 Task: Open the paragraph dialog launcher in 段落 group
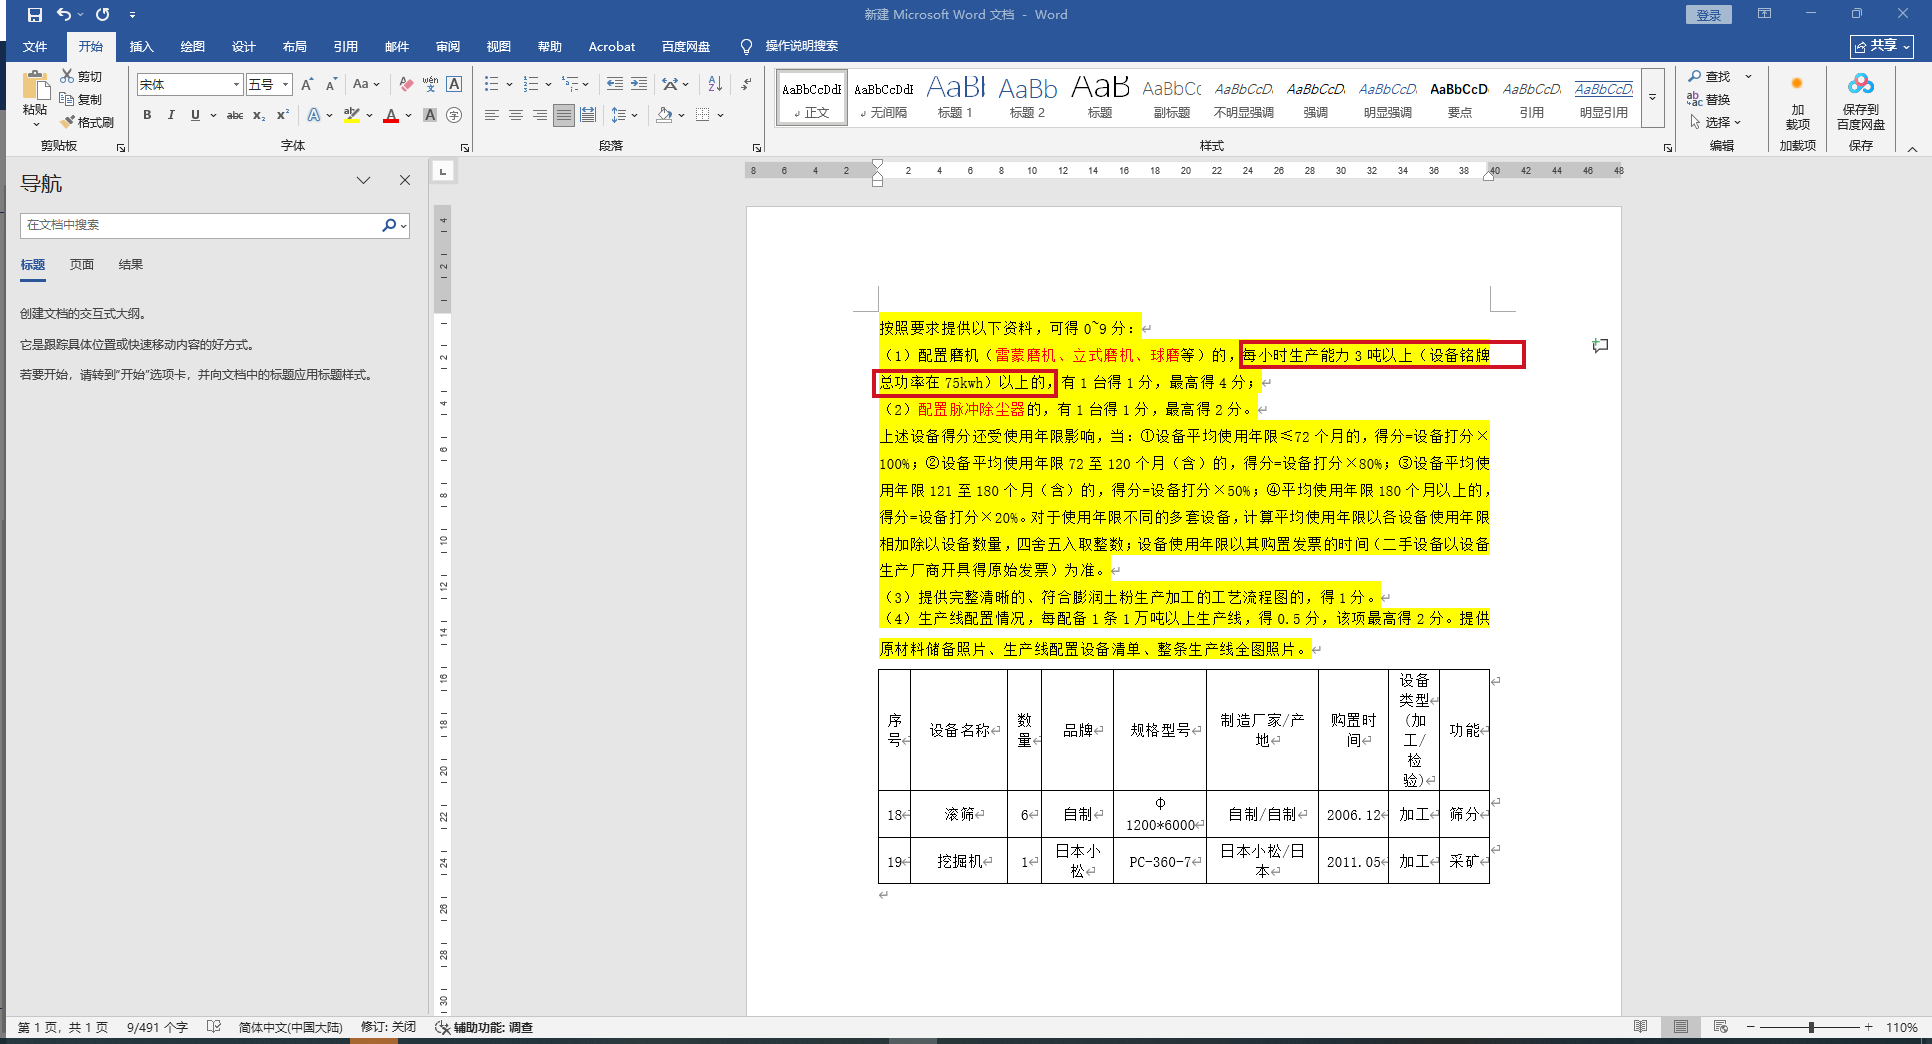pyautogui.click(x=757, y=147)
